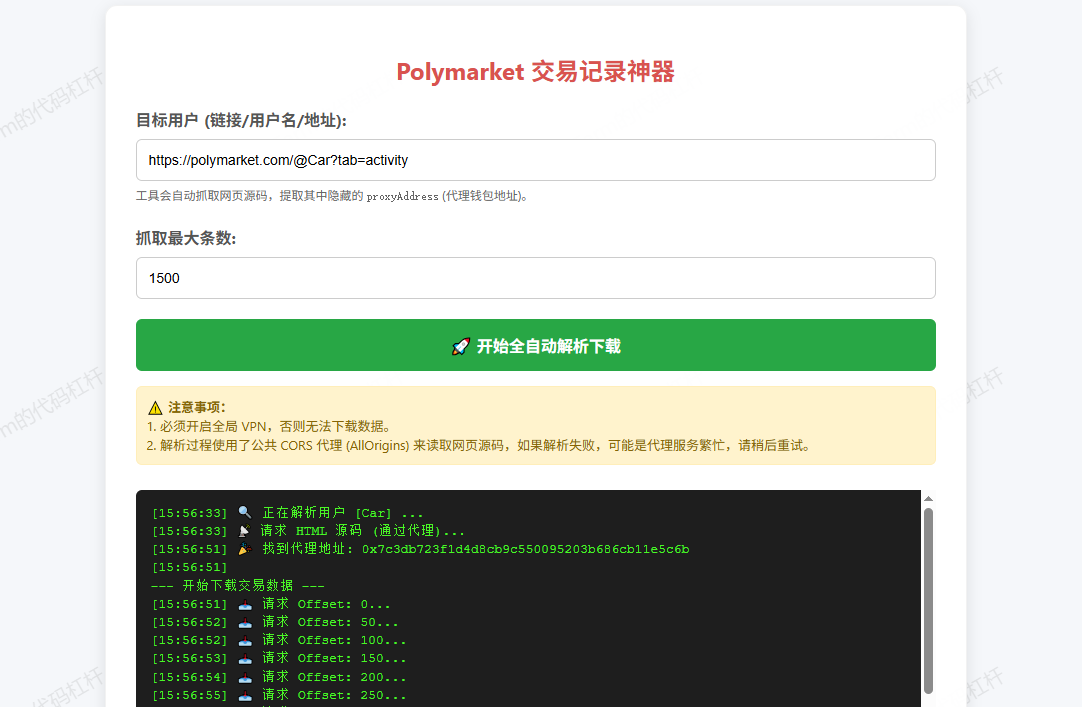Click the Polymarket 交易记录神器 page title
The width and height of the screenshot is (1082, 707).
point(535,72)
